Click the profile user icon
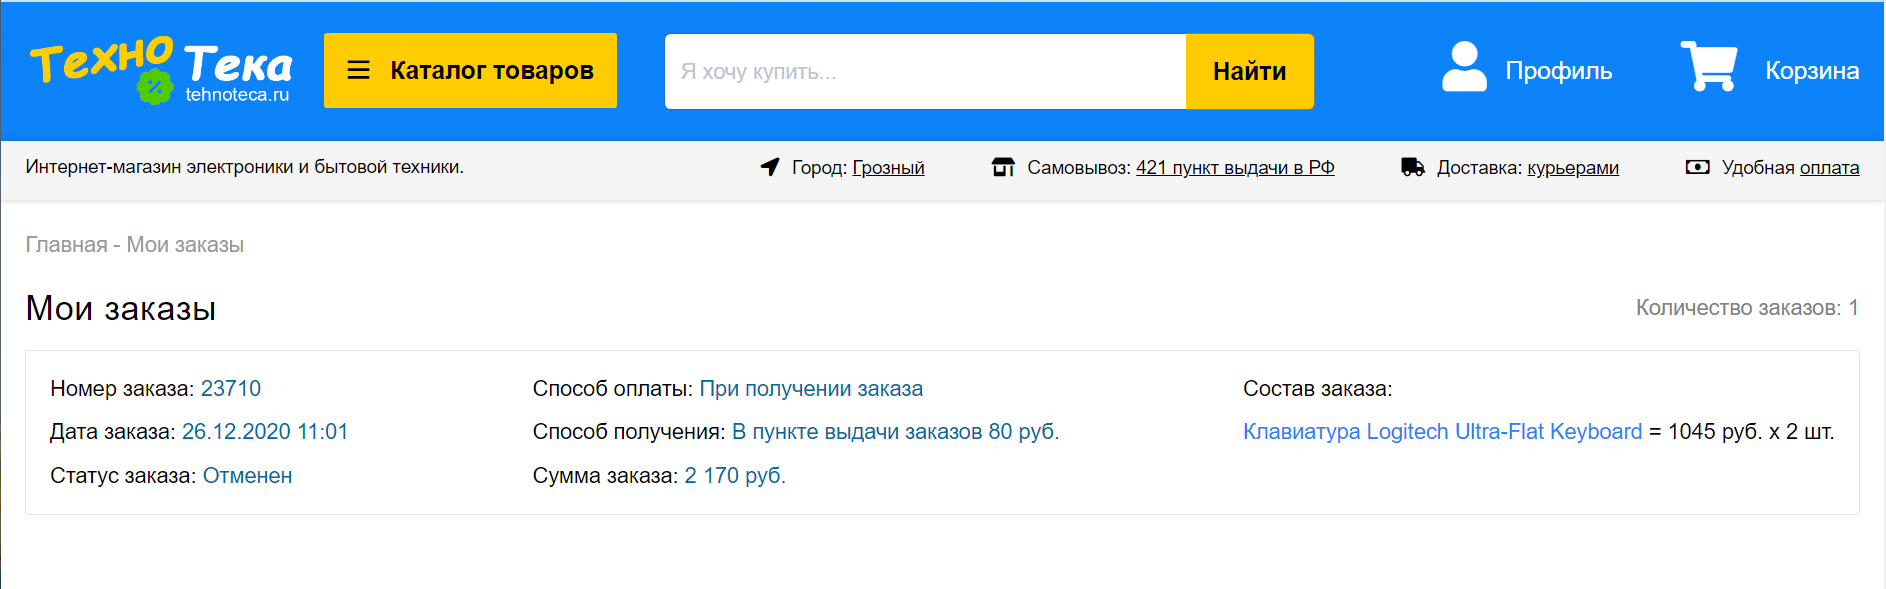Screen dimensions: 1886x589 [x=1464, y=67]
